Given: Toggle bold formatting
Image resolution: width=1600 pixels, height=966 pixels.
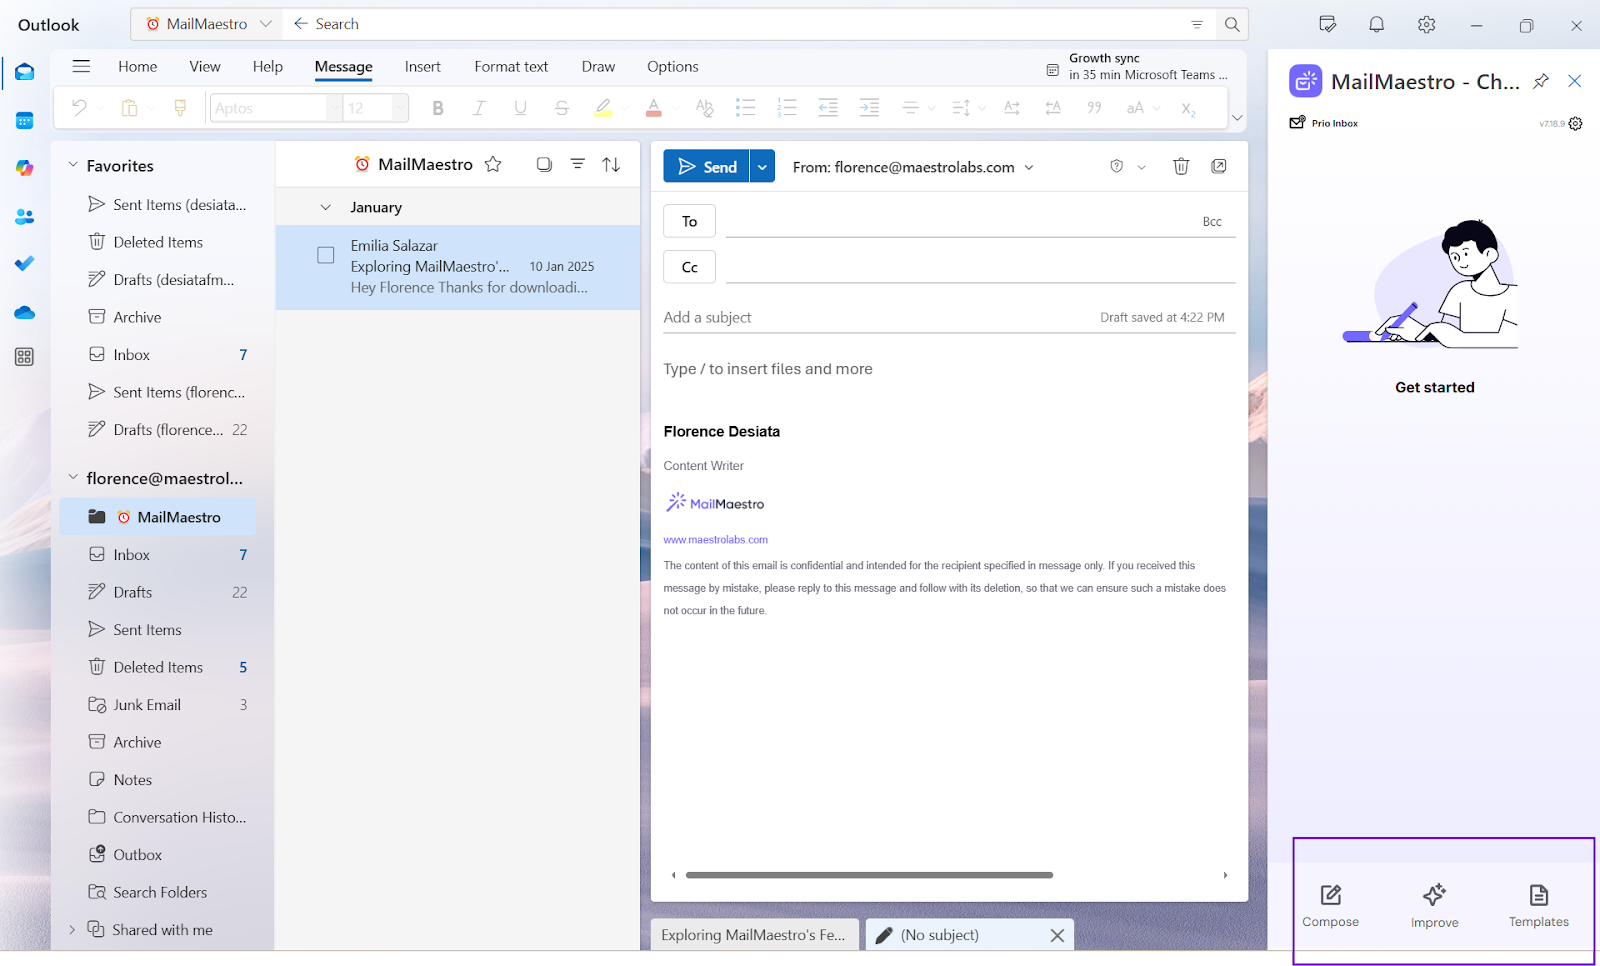Looking at the screenshot, I should point(437,108).
